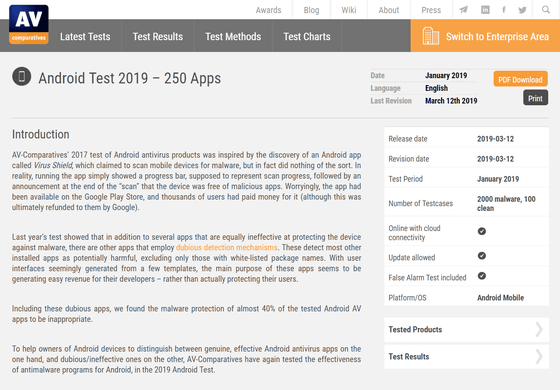The width and height of the screenshot is (560, 390).
Task: Go to Latest Tests
Action: [85, 36]
